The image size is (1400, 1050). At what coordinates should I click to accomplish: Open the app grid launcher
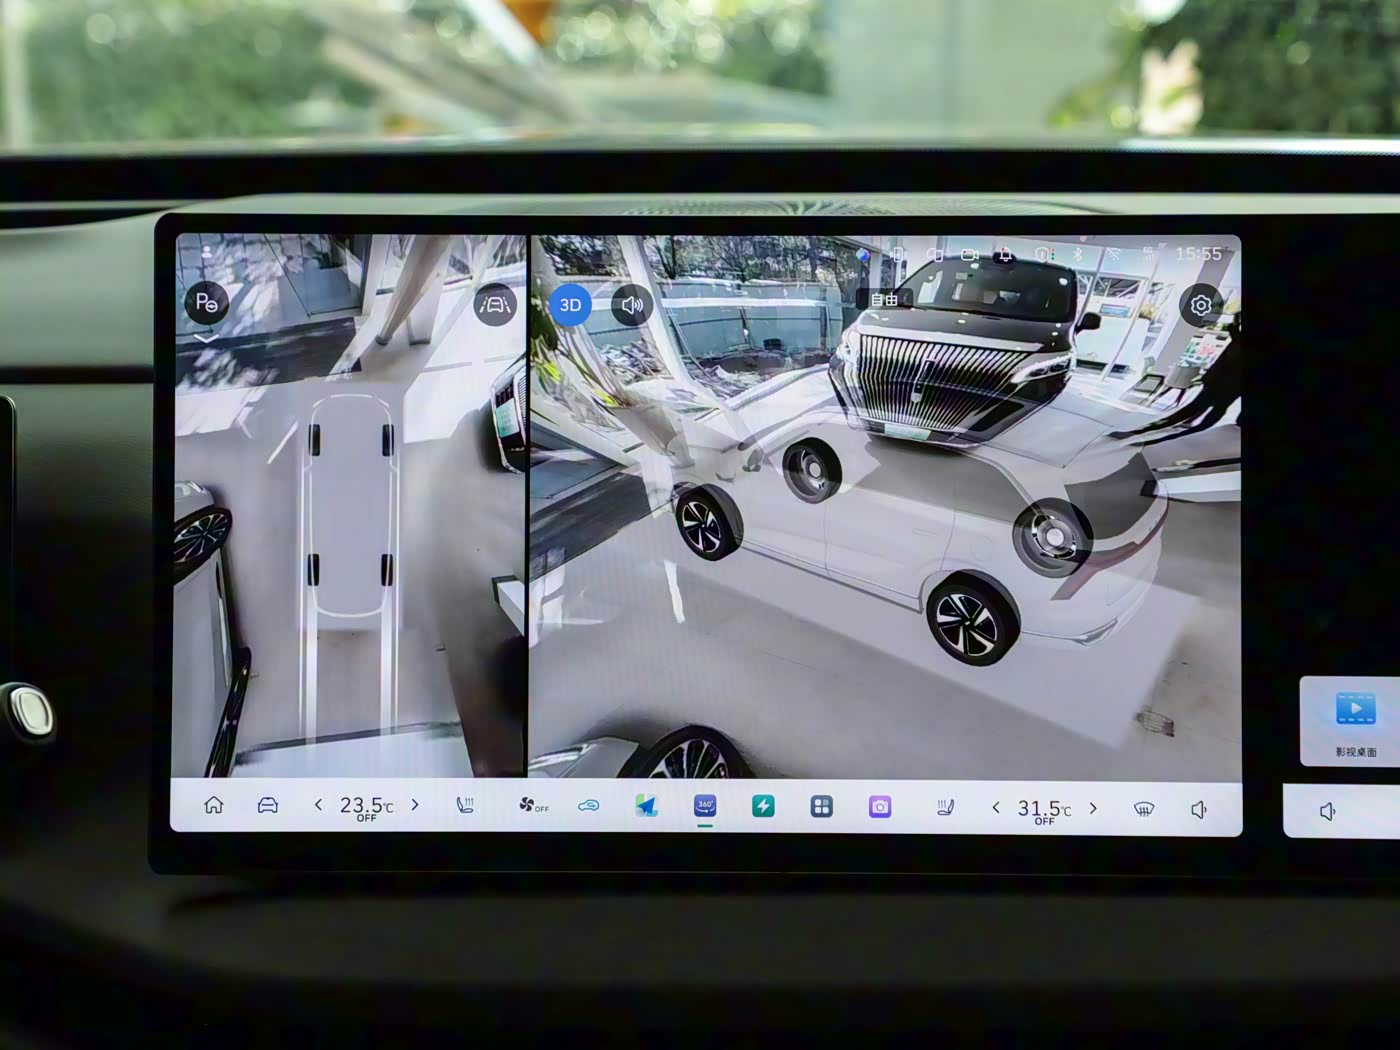[x=821, y=806]
